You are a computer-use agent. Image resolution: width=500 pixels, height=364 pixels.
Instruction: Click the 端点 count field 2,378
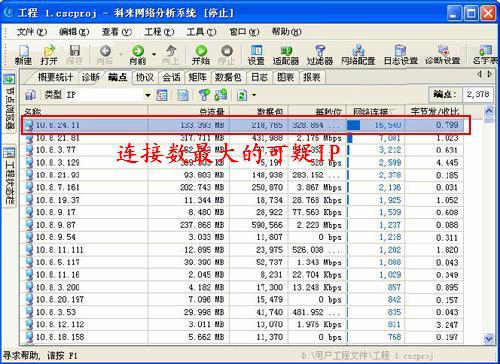(x=478, y=95)
